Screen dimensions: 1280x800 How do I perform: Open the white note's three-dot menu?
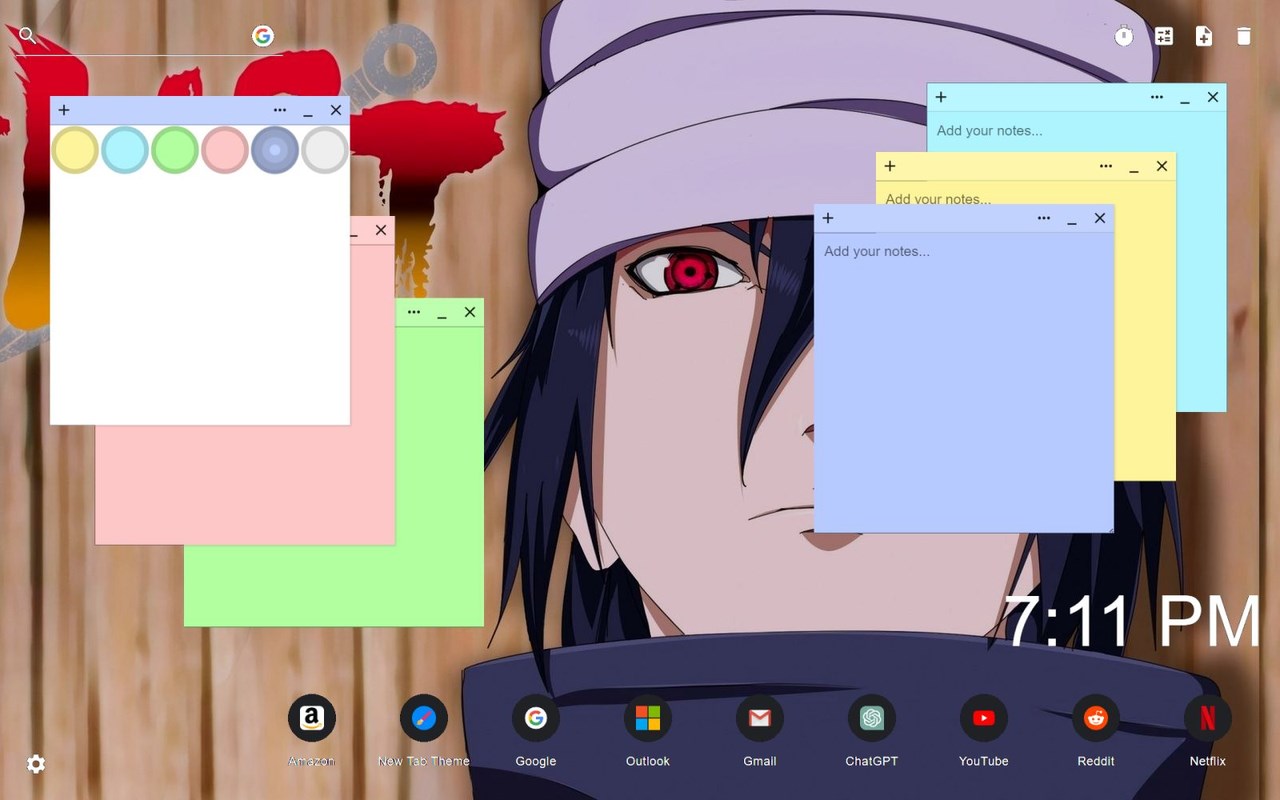(280, 110)
